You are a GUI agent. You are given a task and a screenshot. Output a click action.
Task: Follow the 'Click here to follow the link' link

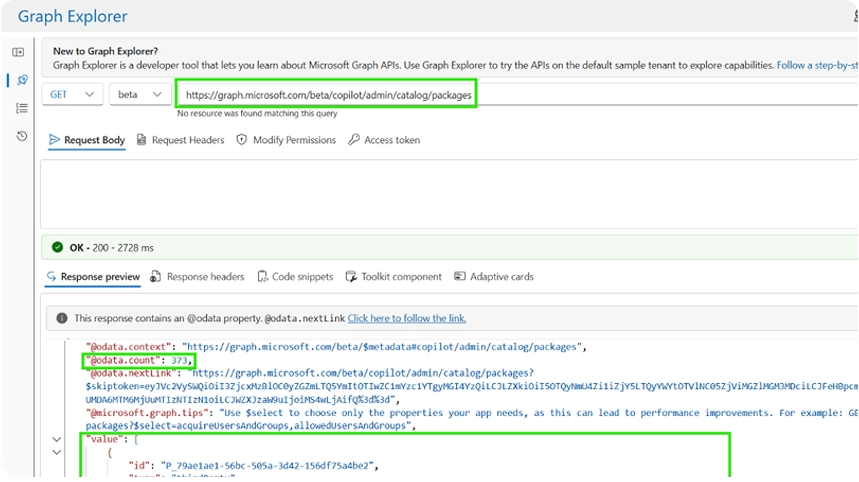click(x=406, y=318)
